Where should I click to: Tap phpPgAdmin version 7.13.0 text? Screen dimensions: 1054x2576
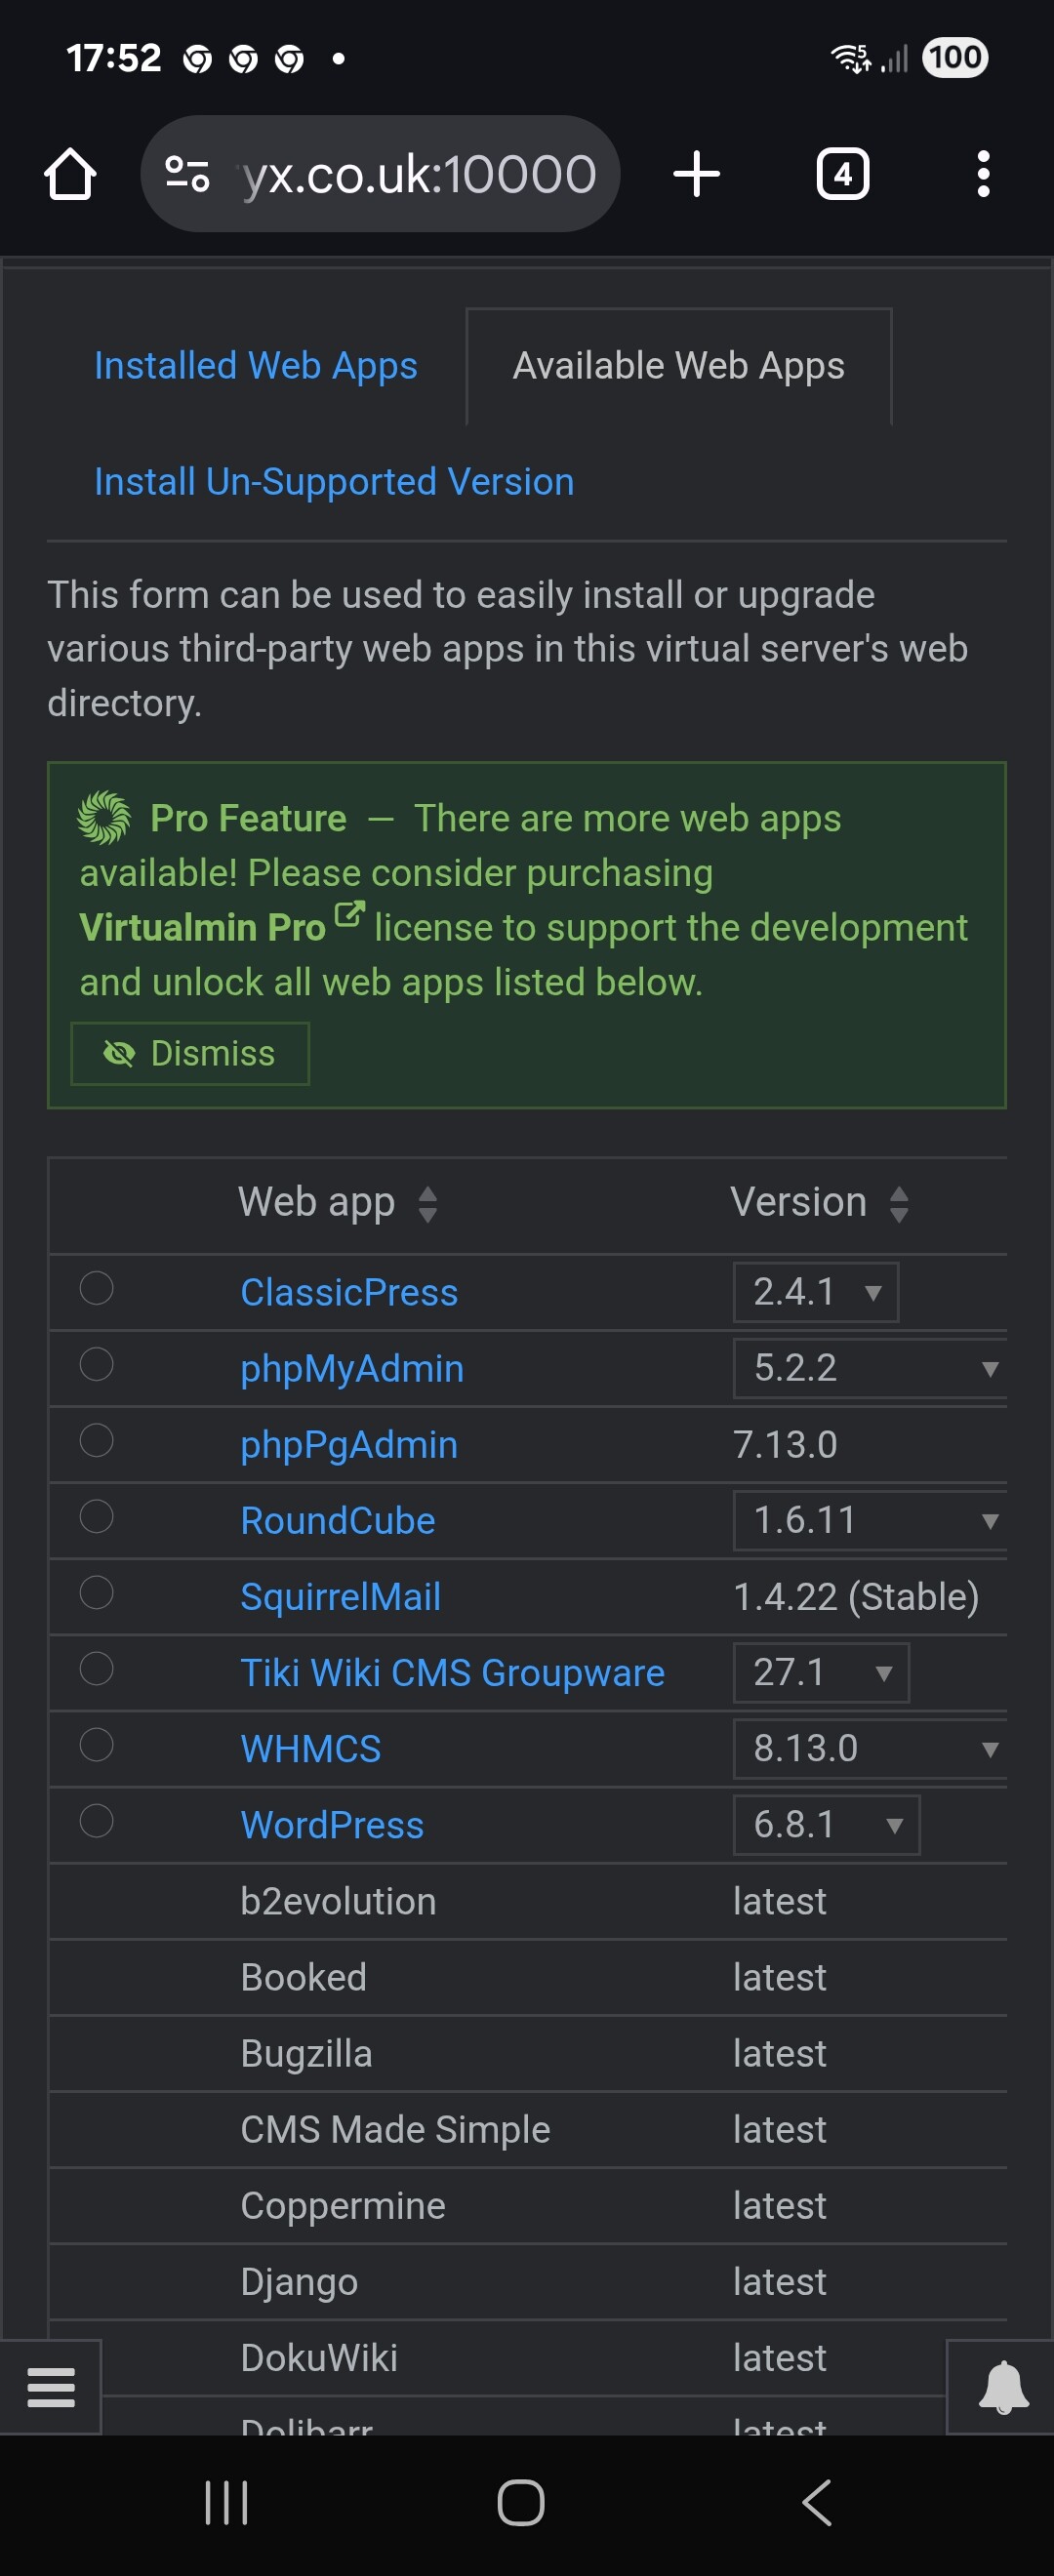(x=785, y=1444)
